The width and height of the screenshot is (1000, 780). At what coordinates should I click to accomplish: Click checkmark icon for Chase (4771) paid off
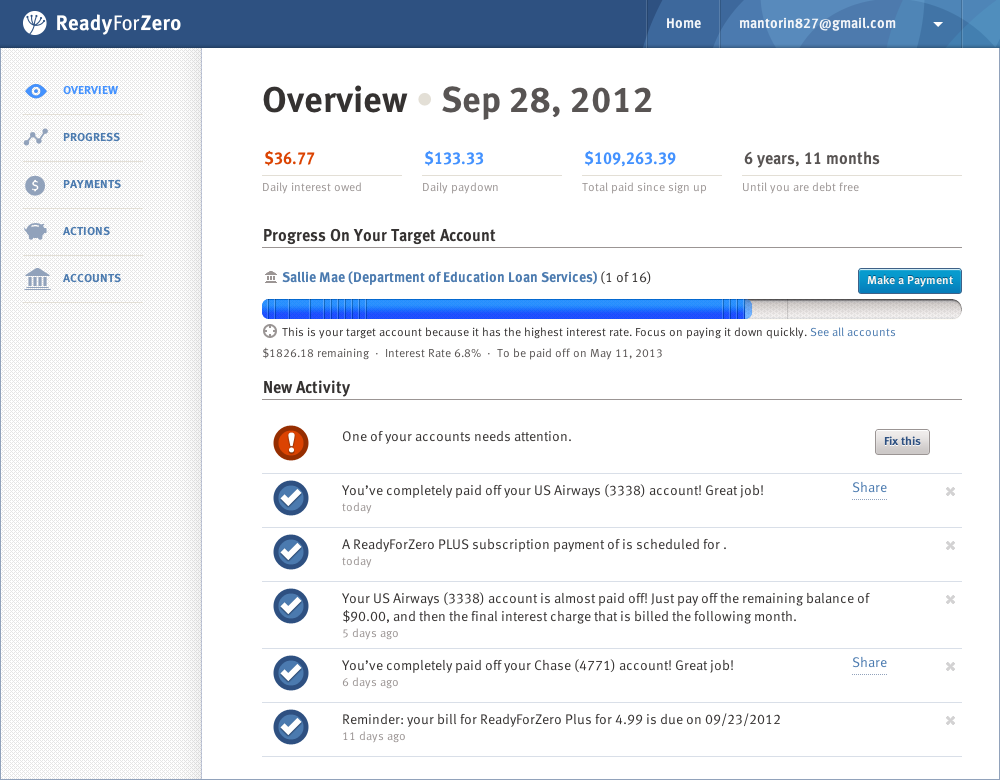(x=291, y=673)
